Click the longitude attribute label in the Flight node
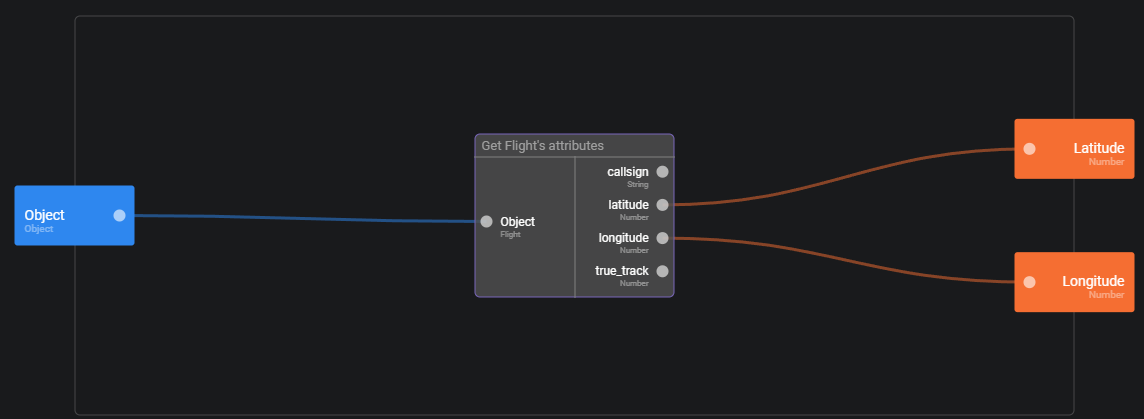 click(623, 239)
